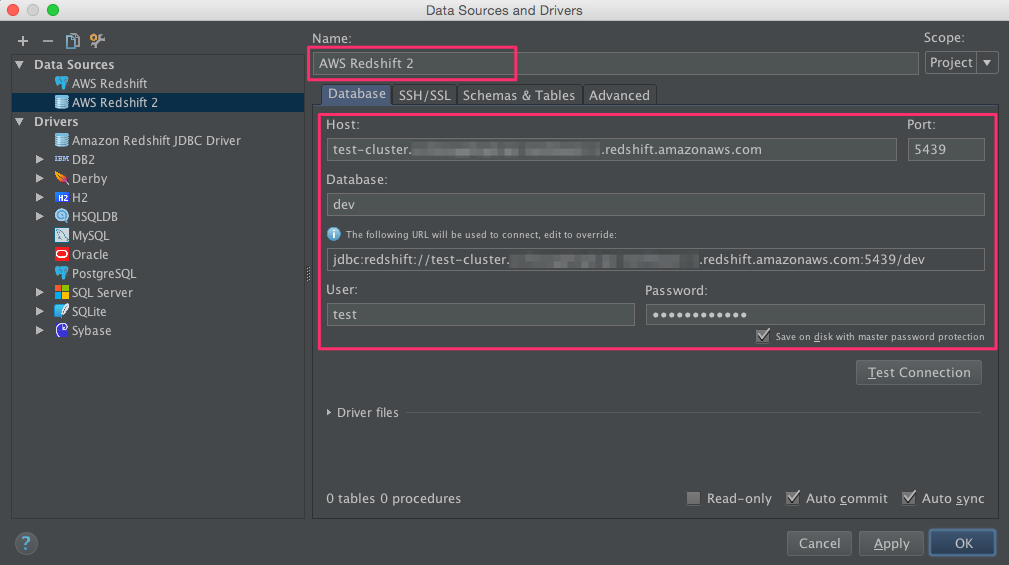Click the Password field

point(815,315)
